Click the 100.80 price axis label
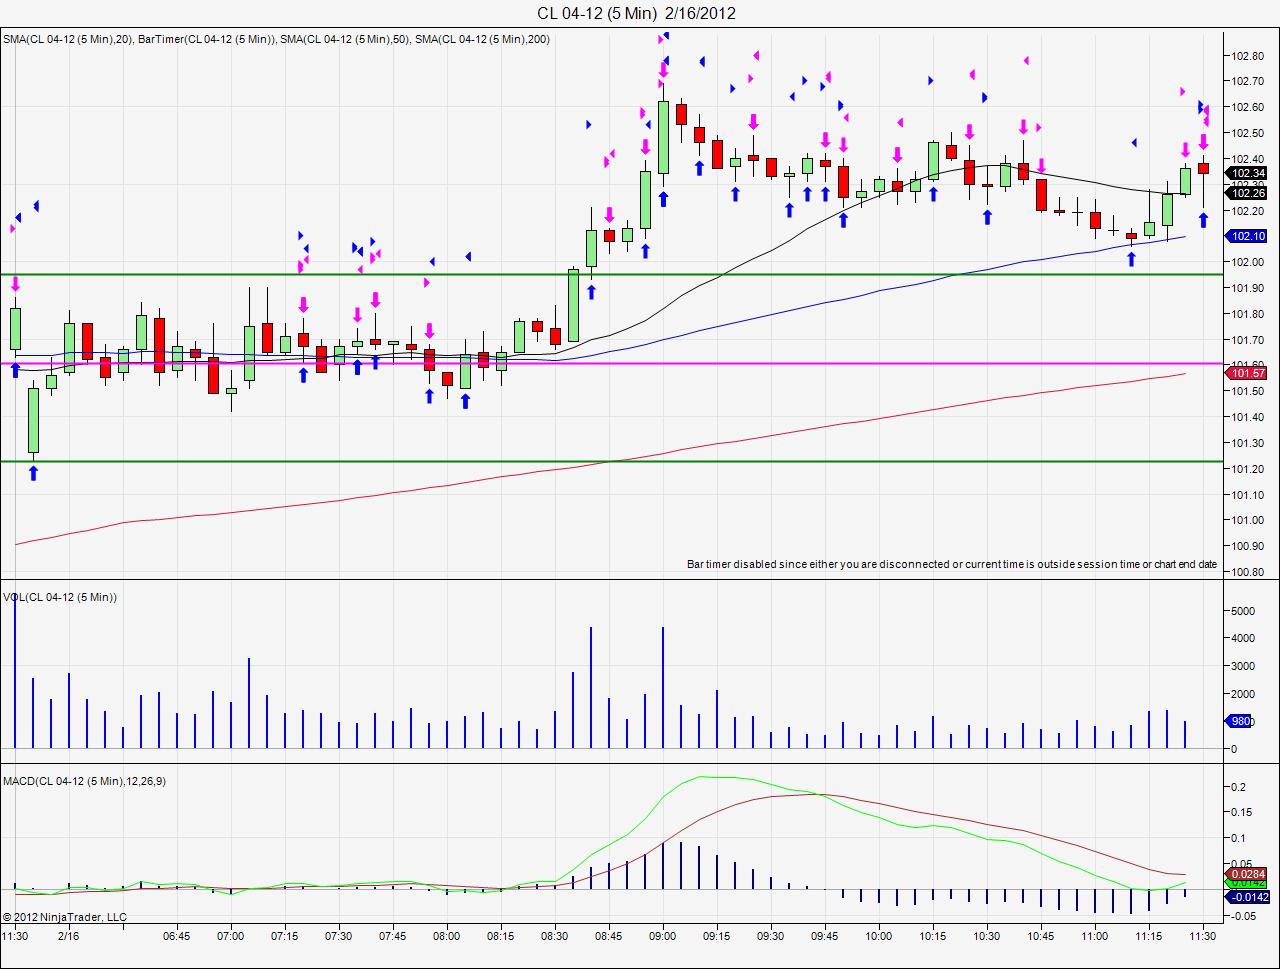 (x=1248, y=573)
